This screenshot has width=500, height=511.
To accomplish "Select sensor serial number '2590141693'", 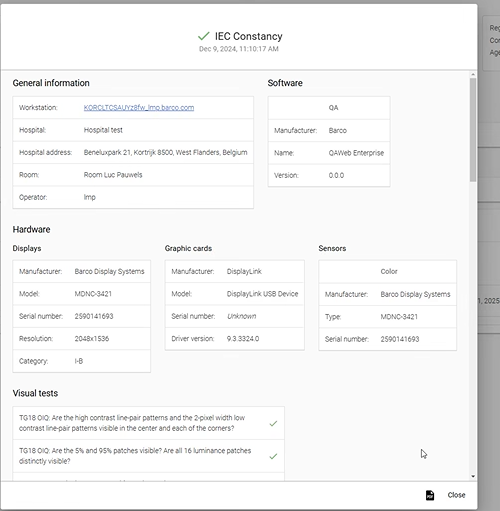I will (x=400, y=339).
